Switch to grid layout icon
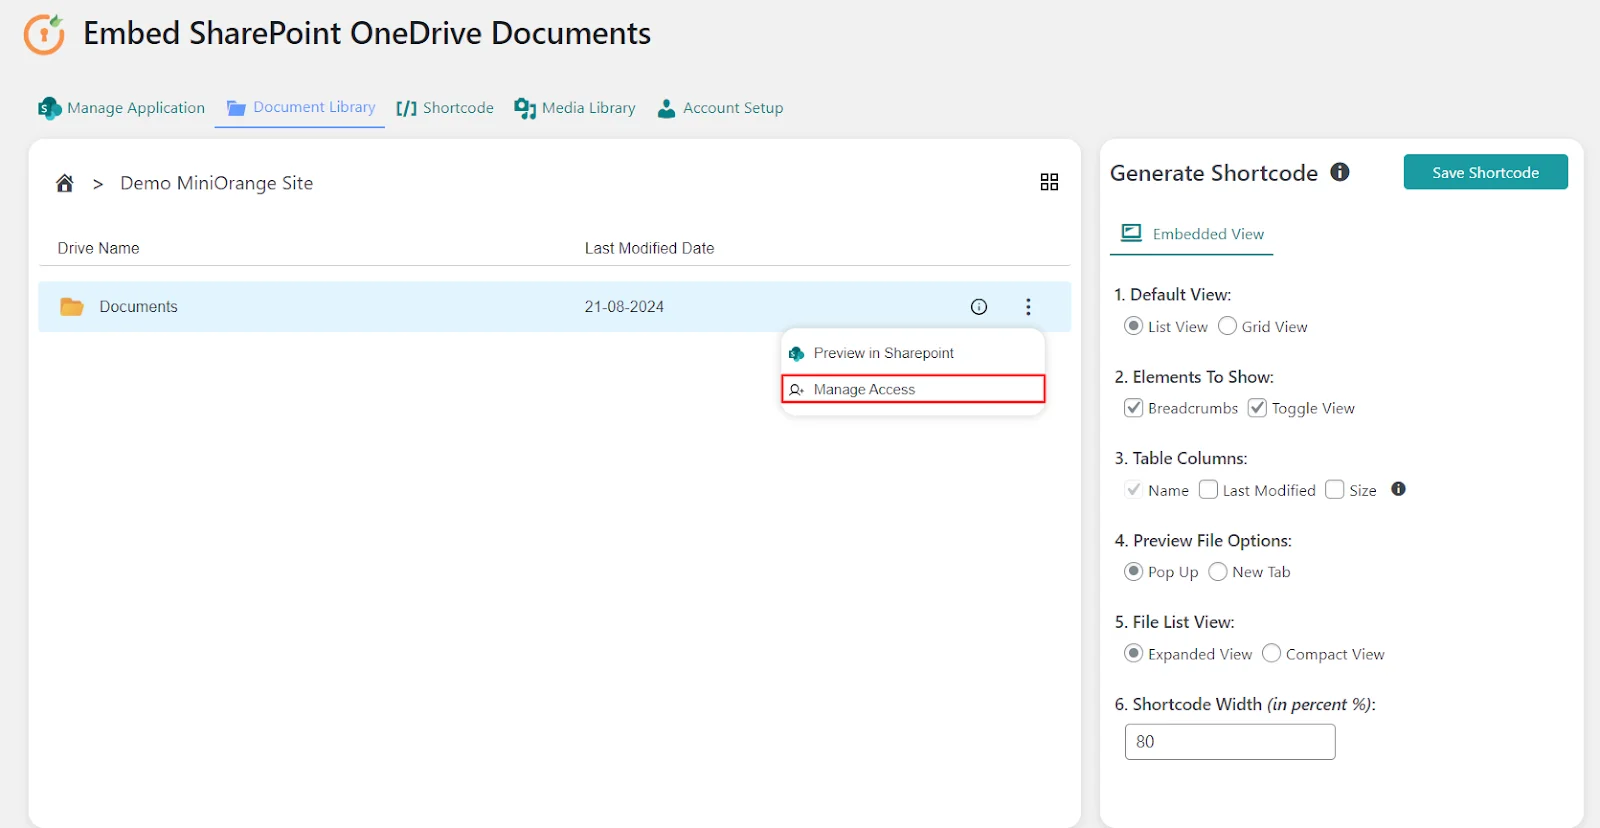This screenshot has height=828, width=1600. point(1049,182)
